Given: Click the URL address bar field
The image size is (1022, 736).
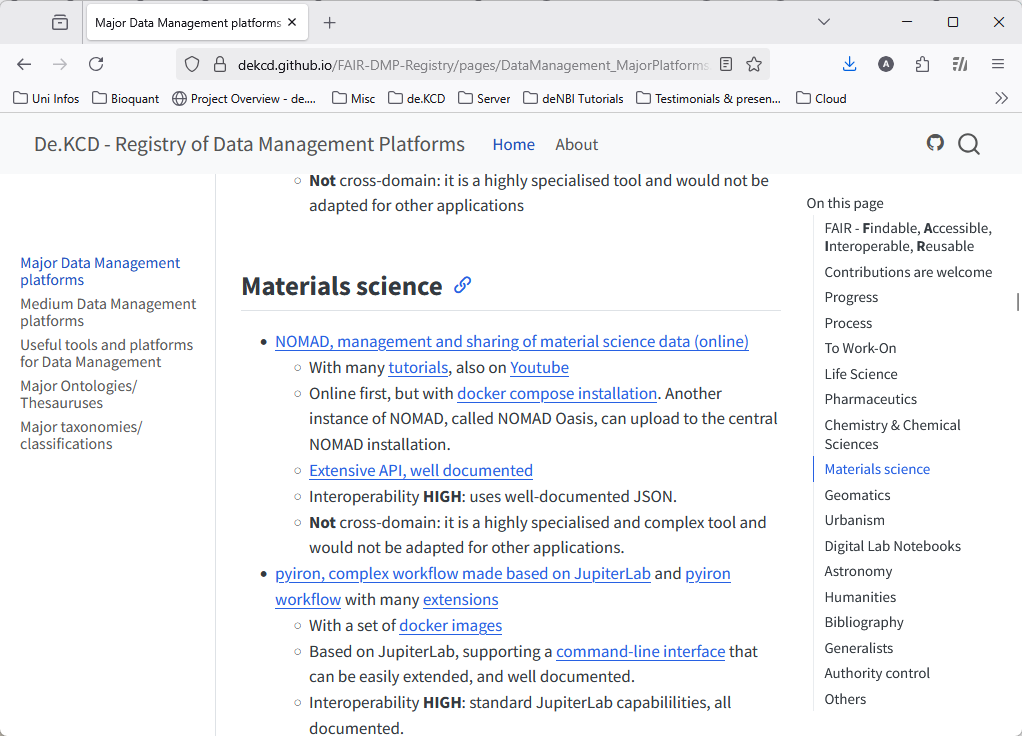Looking at the screenshot, I should (470, 64).
